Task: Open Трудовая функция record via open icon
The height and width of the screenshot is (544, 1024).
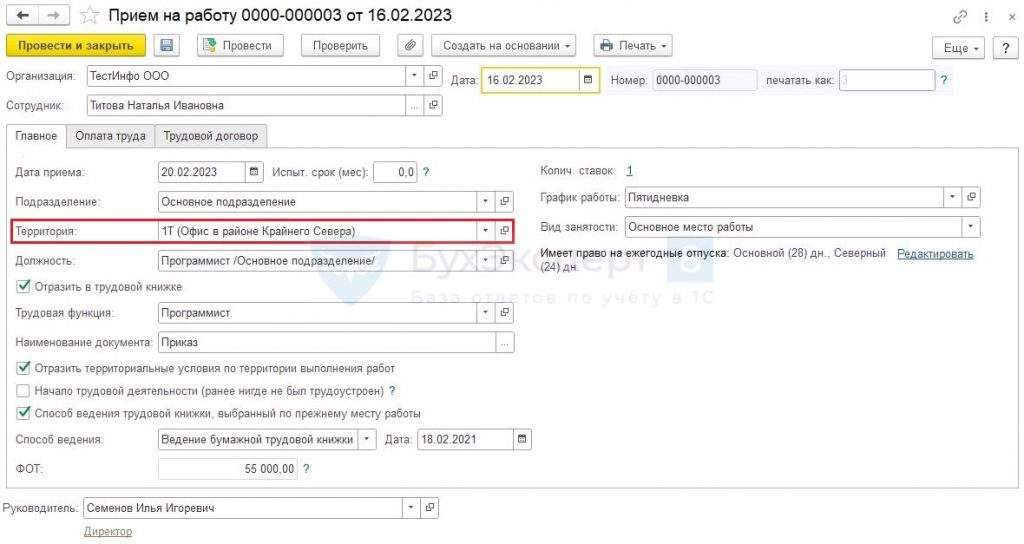Action: 504,313
